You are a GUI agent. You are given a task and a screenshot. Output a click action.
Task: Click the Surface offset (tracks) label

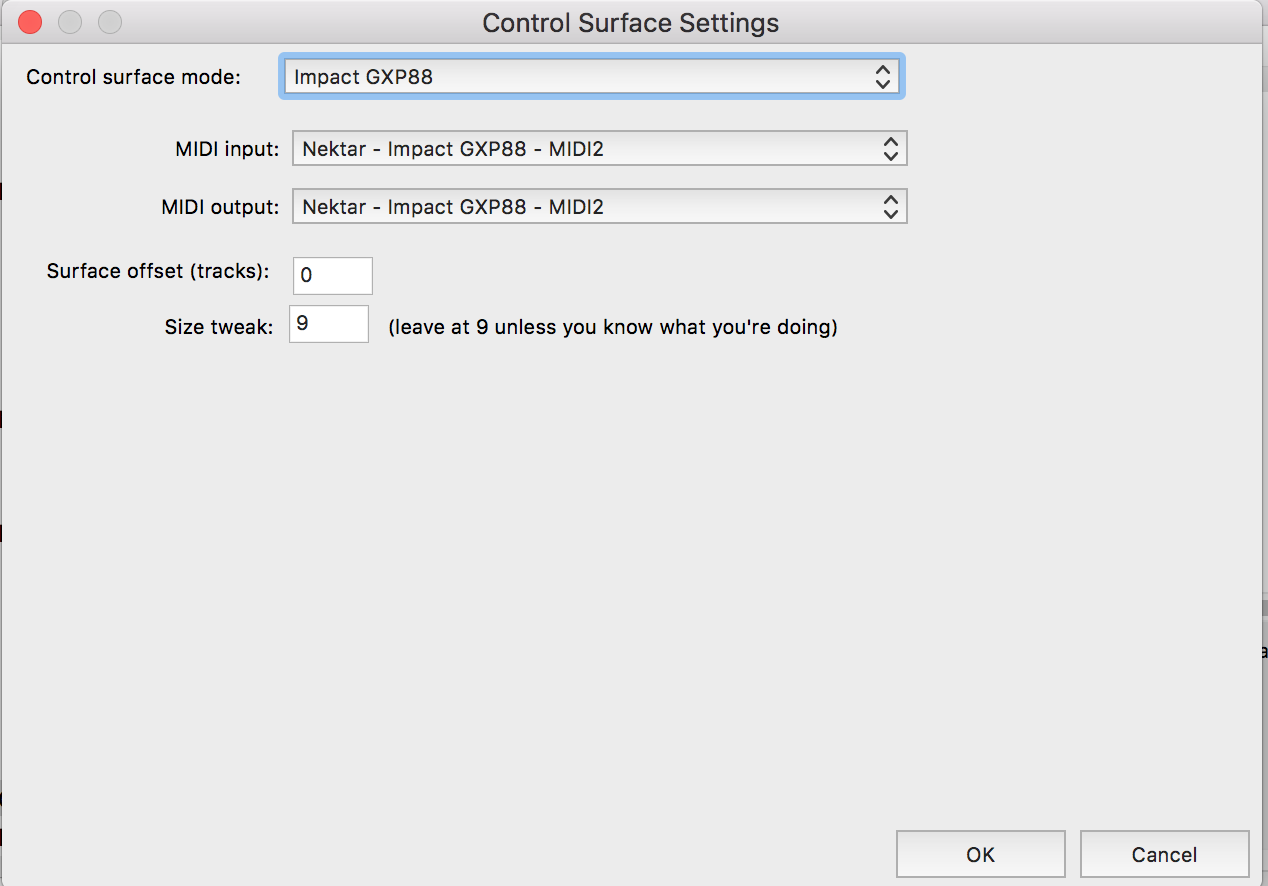pyautogui.click(x=157, y=271)
